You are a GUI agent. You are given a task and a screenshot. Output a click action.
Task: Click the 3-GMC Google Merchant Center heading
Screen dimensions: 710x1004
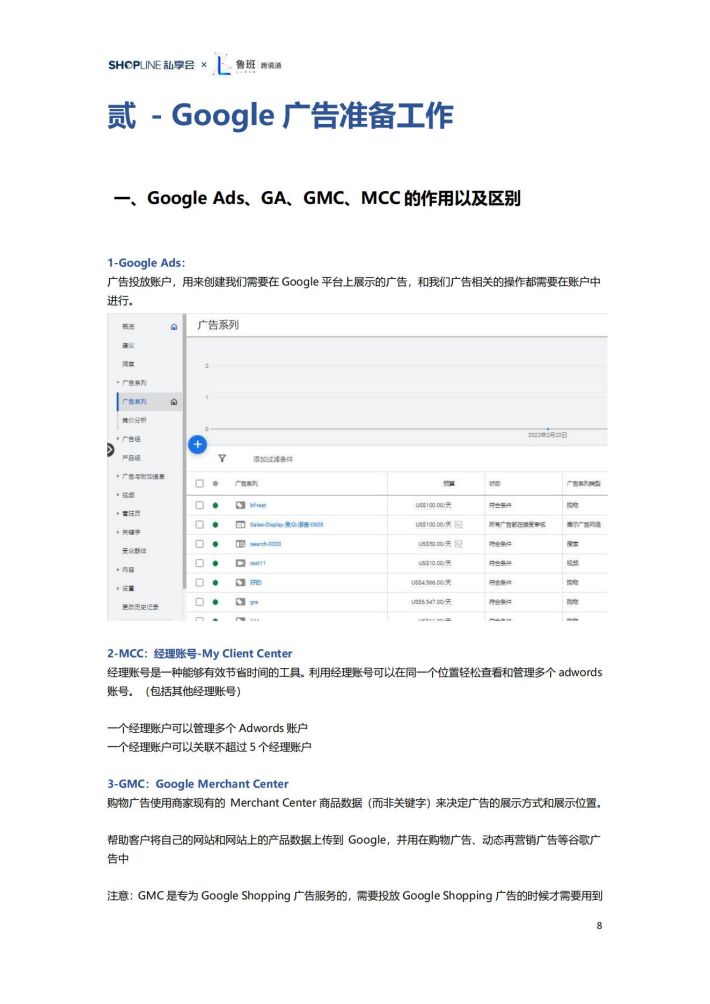(198, 784)
